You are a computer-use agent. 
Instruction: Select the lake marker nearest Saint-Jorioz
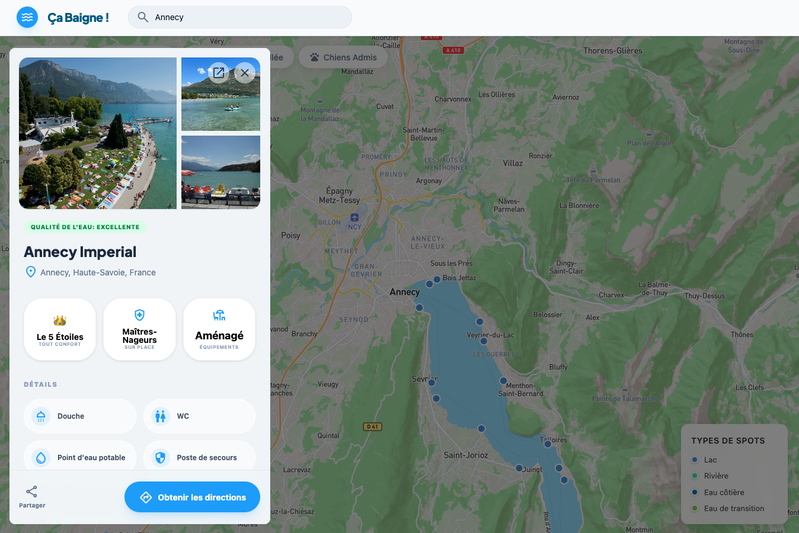(x=482, y=429)
